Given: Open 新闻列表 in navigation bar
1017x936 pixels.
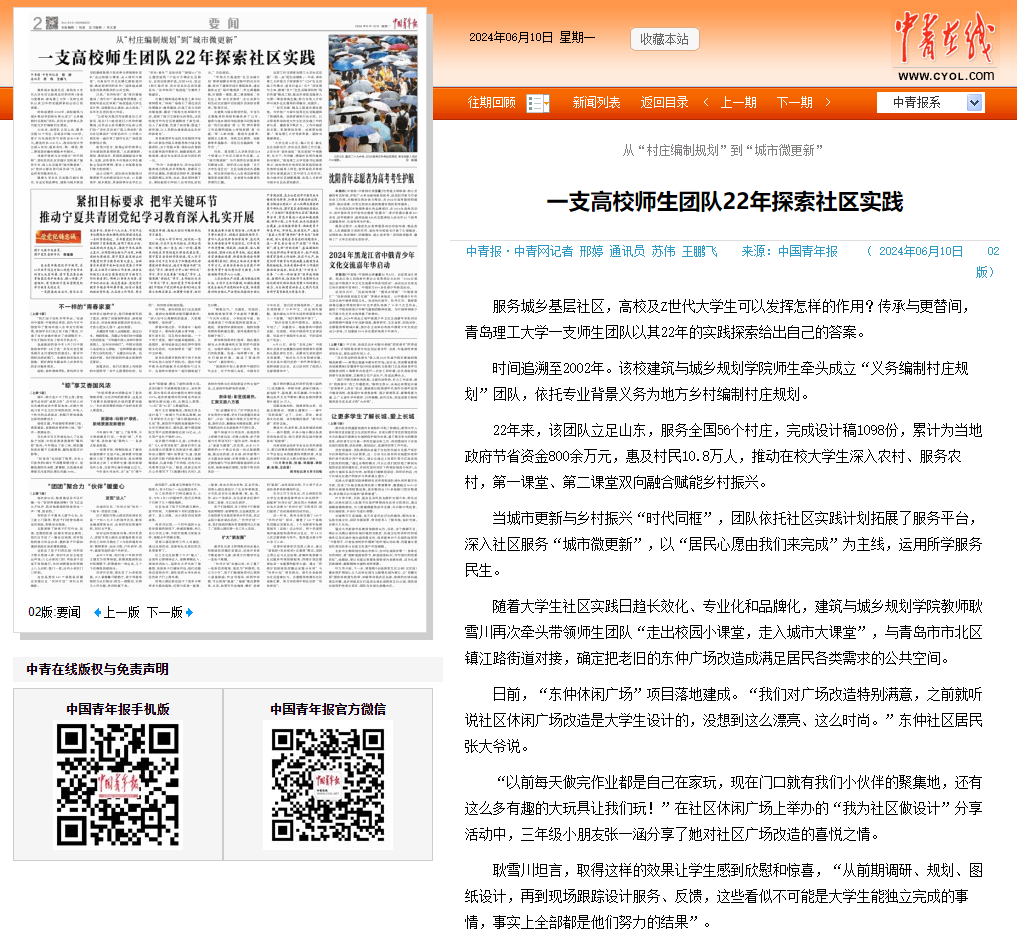Looking at the screenshot, I should (x=596, y=103).
